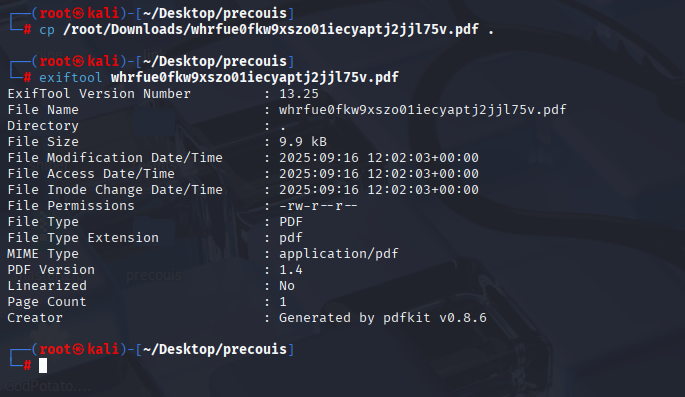Click the Page Count value 1
Screen dimensions: 685x397
[283, 302]
